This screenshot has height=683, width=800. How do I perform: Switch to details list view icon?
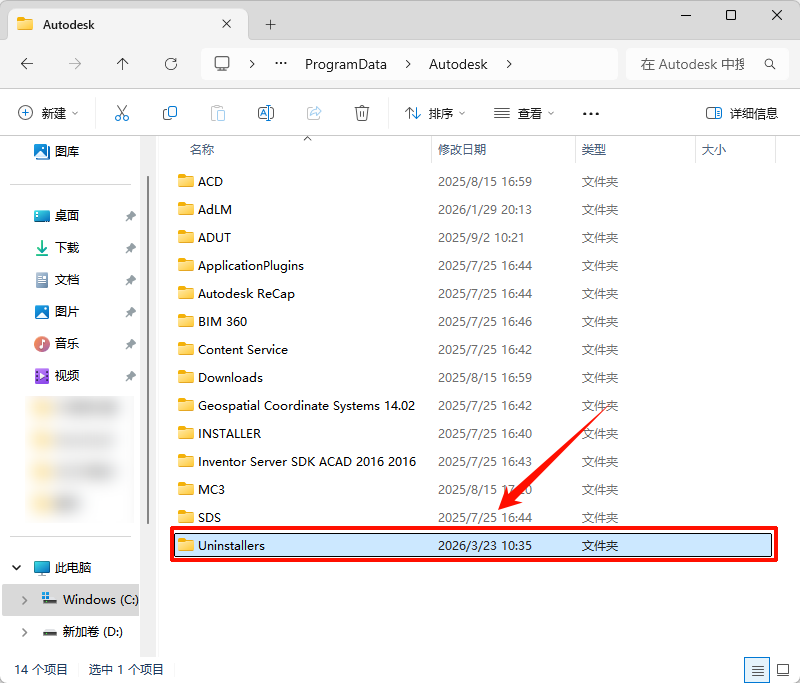tap(758, 669)
